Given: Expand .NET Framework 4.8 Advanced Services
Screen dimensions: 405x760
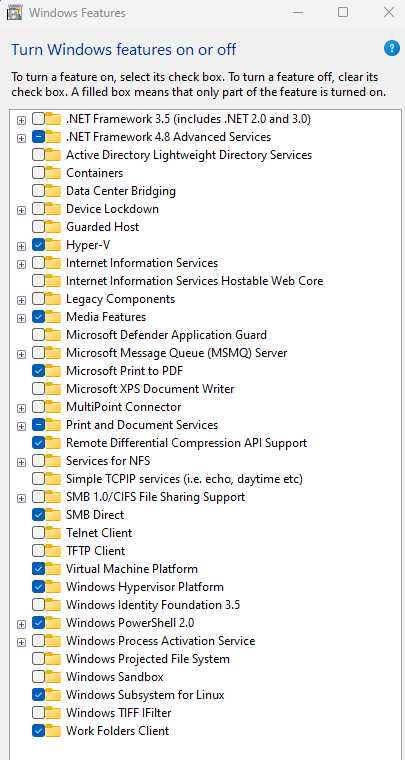Looking at the screenshot, I should [x=21, y=138].
